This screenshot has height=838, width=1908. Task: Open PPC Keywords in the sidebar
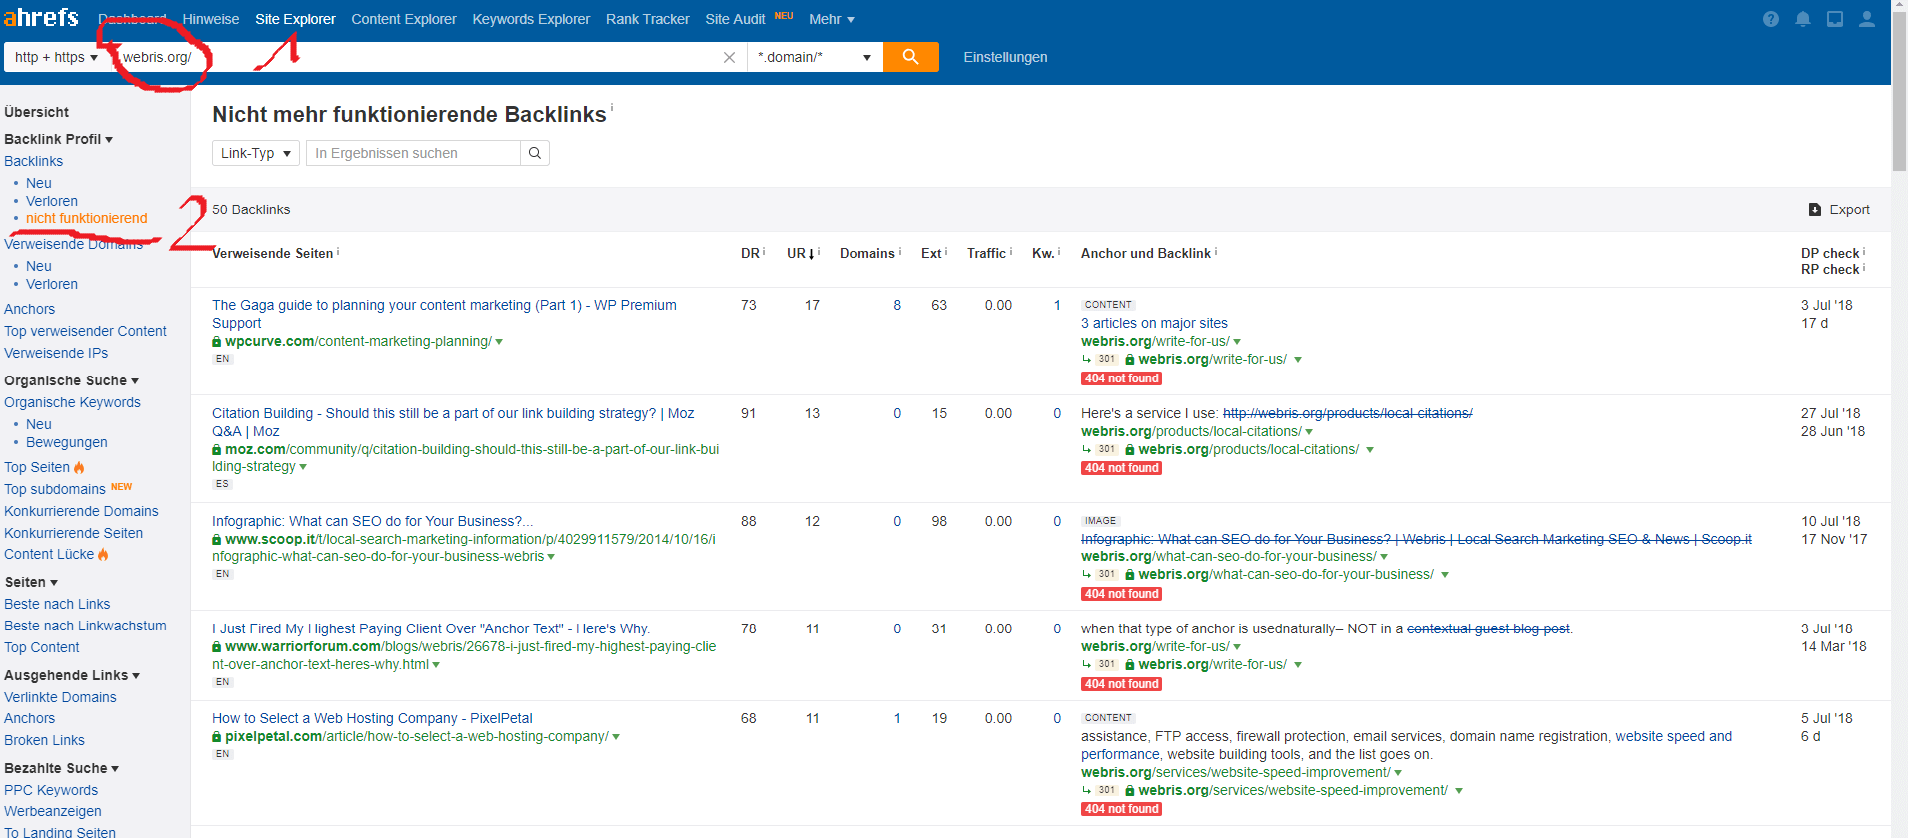[51, 790]
